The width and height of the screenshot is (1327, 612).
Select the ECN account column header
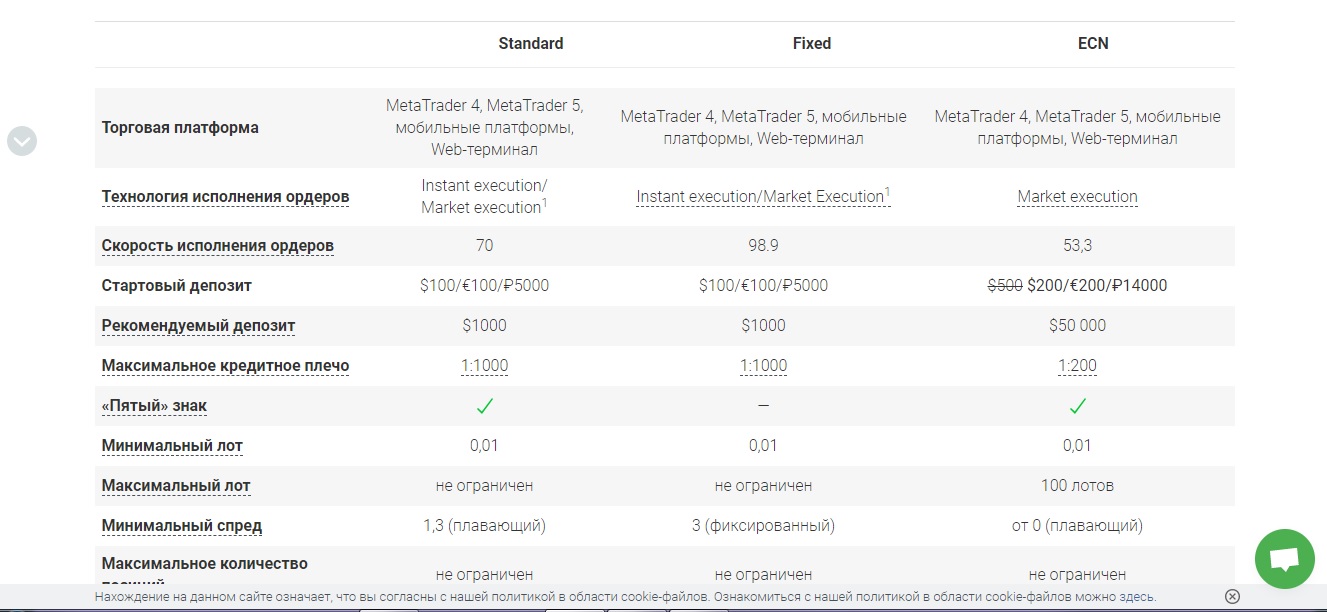pos(1093,43)
